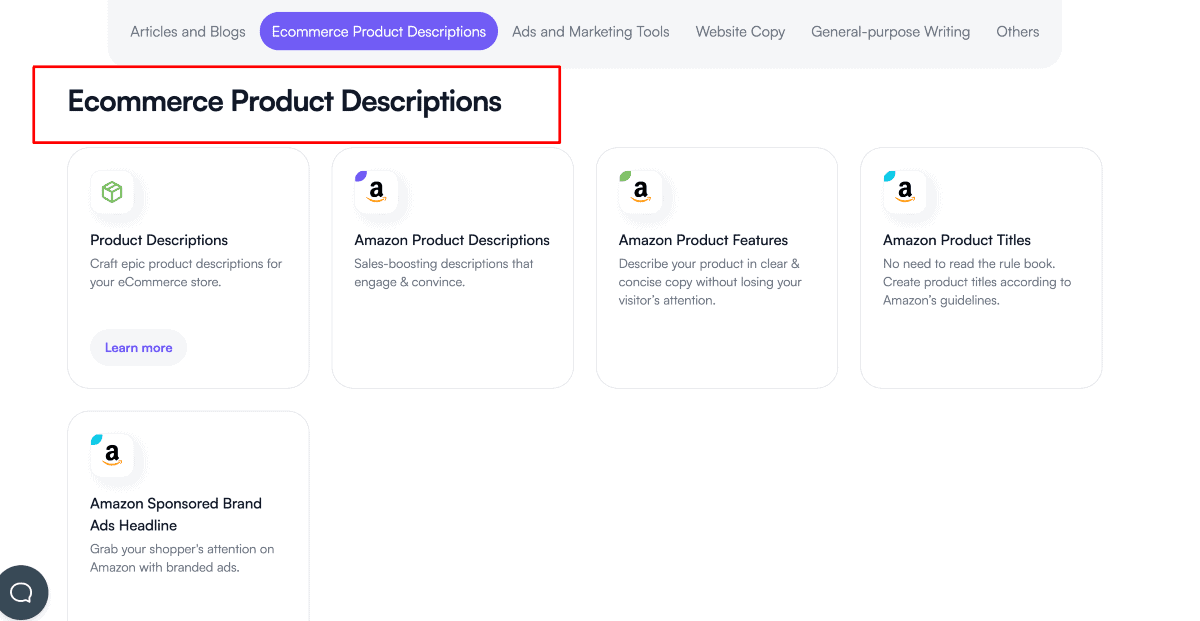Switch to General-purpose Writing tab

(890, 32)
